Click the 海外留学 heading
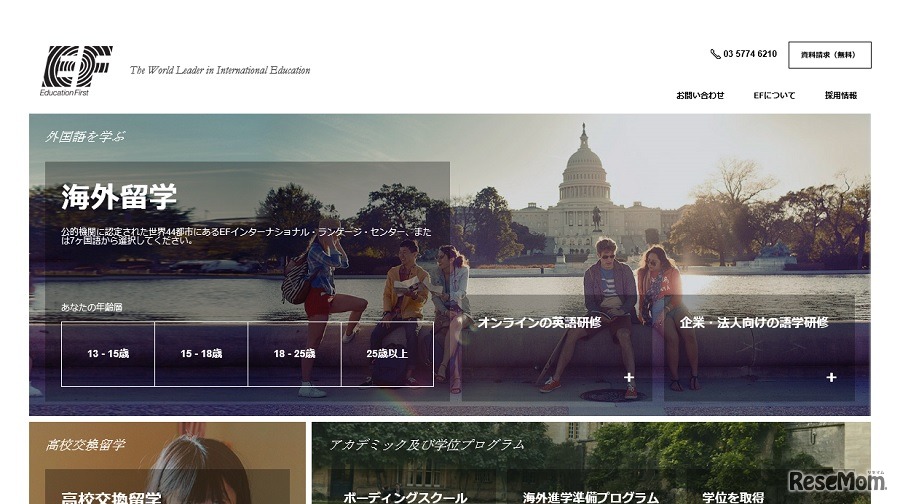 119,197
